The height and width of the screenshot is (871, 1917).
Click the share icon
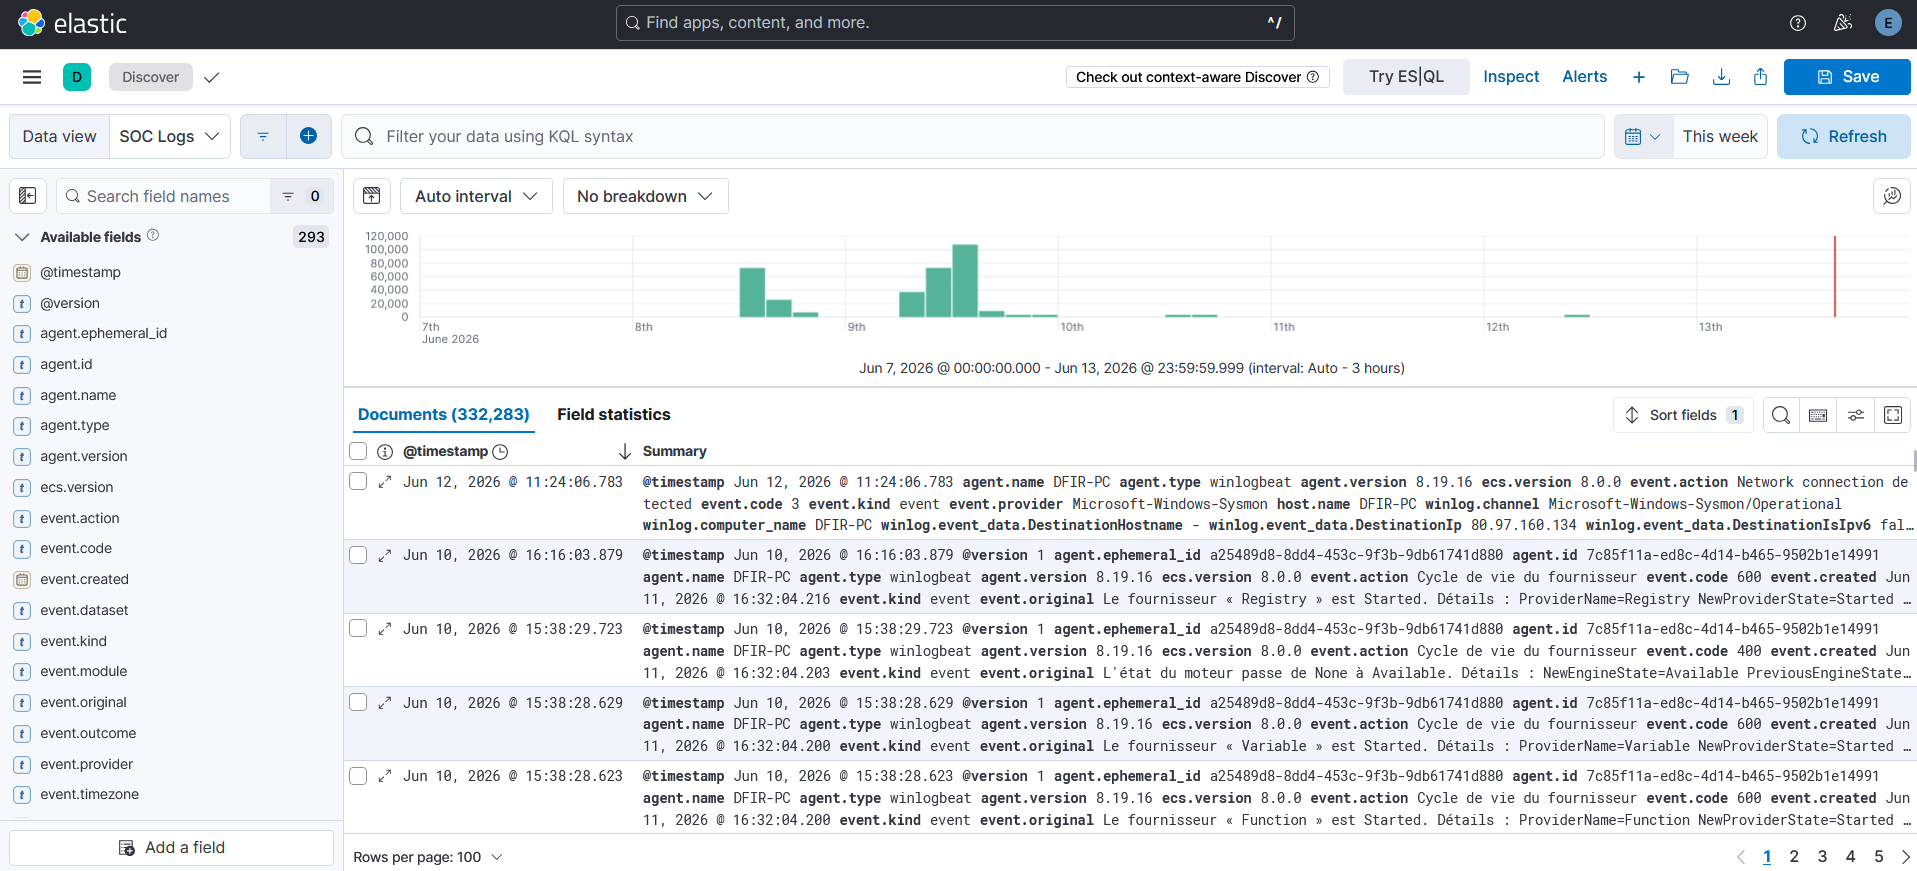(x=1761, y=77)
